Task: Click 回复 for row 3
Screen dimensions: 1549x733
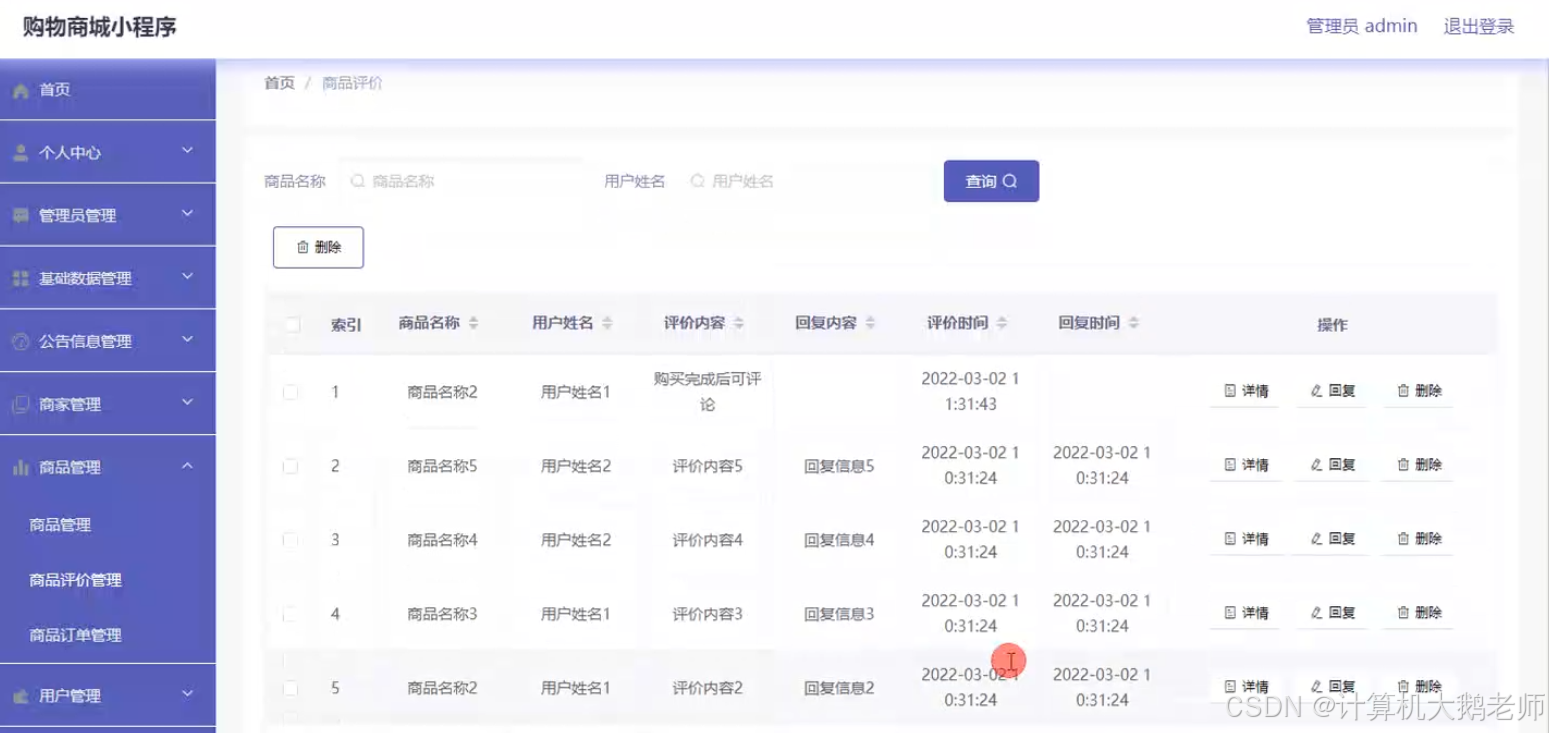Action: pyautogui.click(x=1332, y=539)
